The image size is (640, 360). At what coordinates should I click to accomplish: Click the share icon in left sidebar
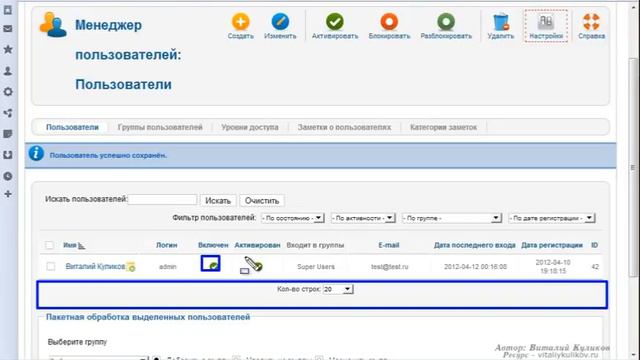click(x=8, y=113)
